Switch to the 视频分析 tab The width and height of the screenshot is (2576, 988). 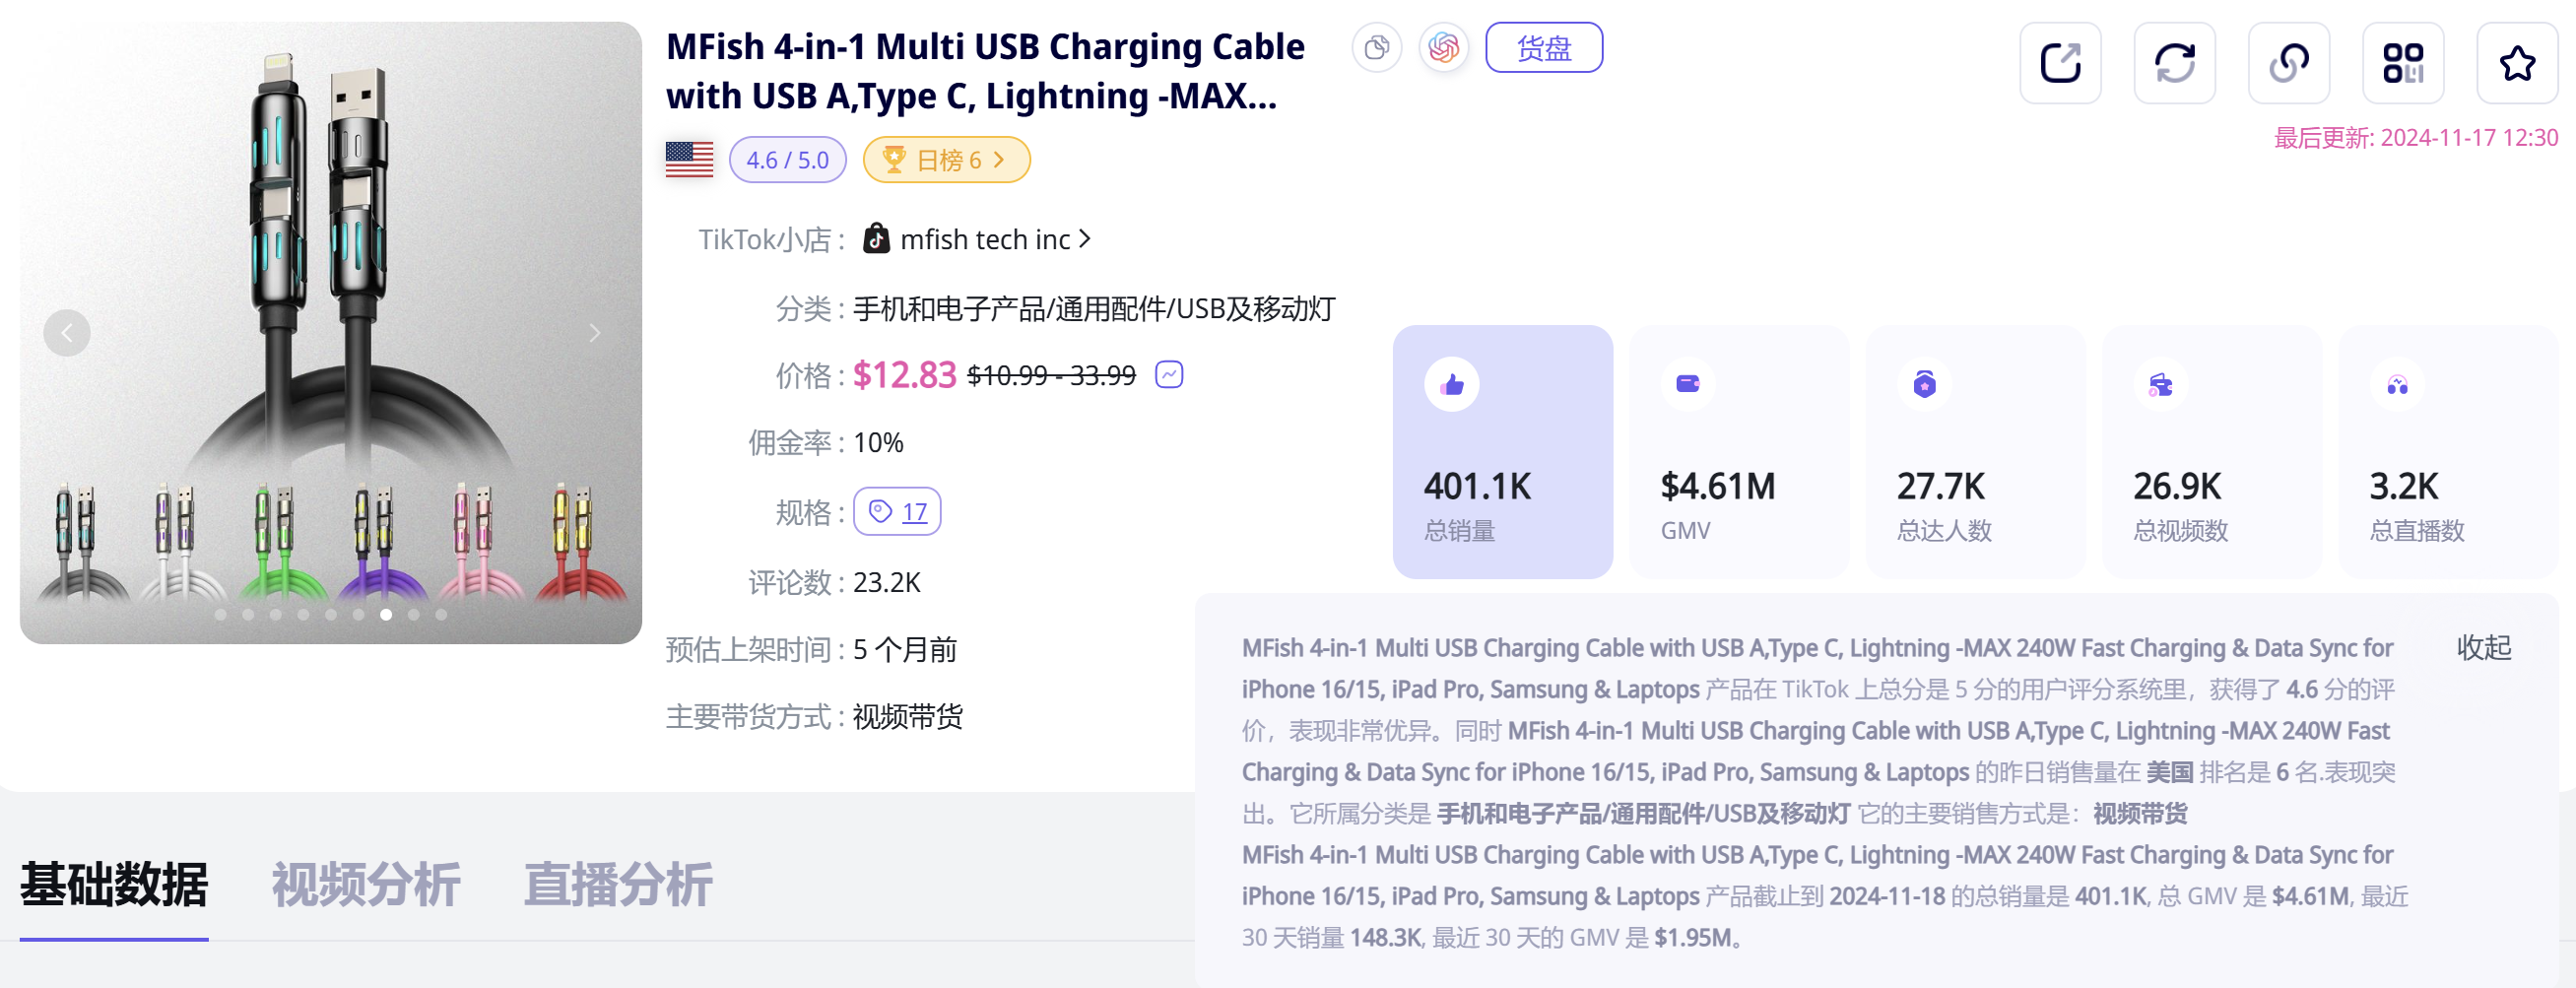(x=366, y=884)
